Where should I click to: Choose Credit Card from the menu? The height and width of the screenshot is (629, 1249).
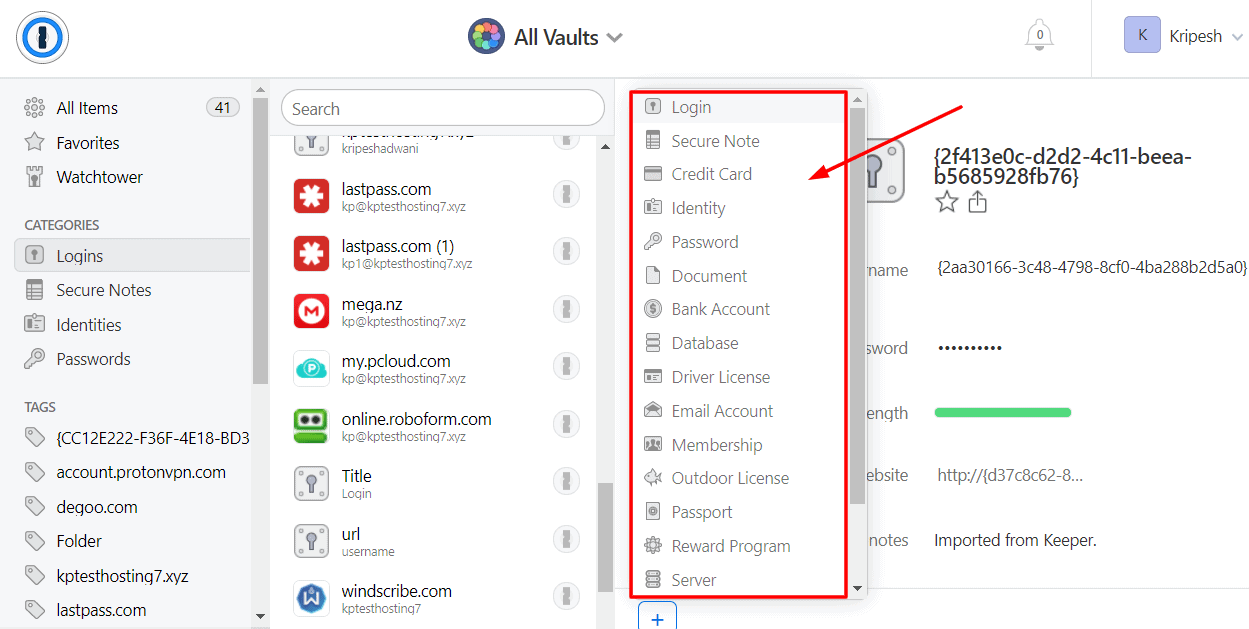[x=740, y=174]
